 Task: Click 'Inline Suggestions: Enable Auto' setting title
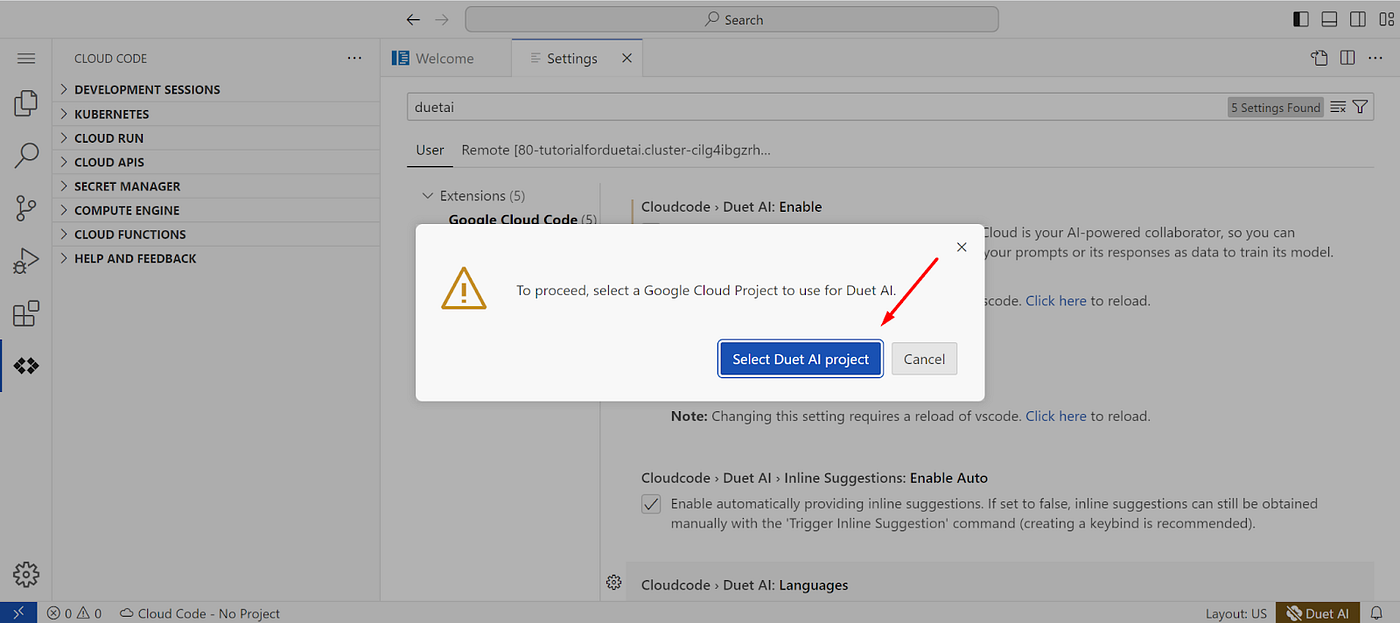pos(814,478)
